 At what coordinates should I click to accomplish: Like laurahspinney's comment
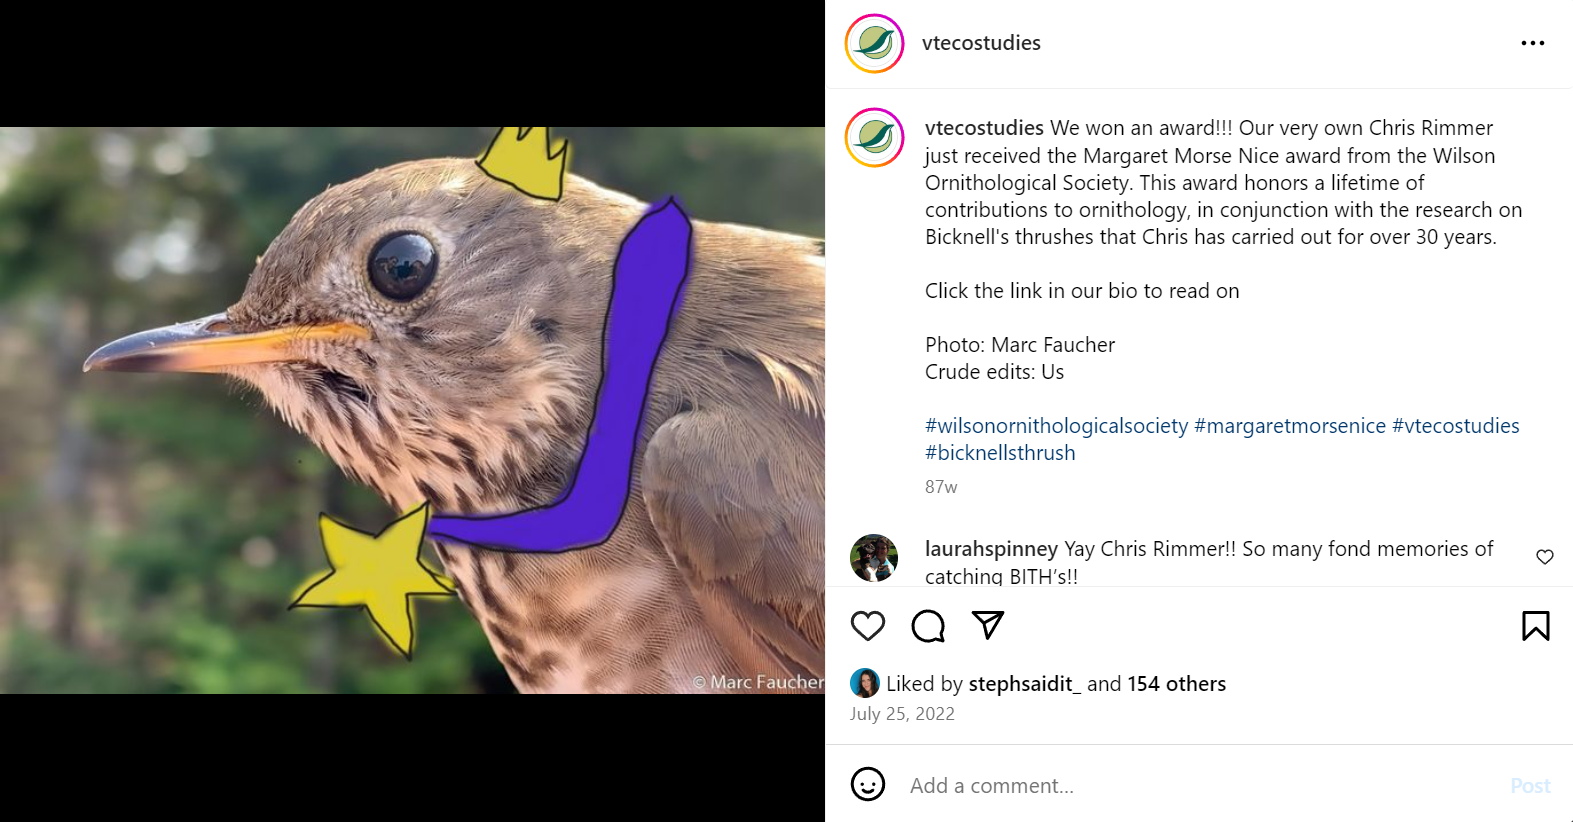tap(1544, 557)
